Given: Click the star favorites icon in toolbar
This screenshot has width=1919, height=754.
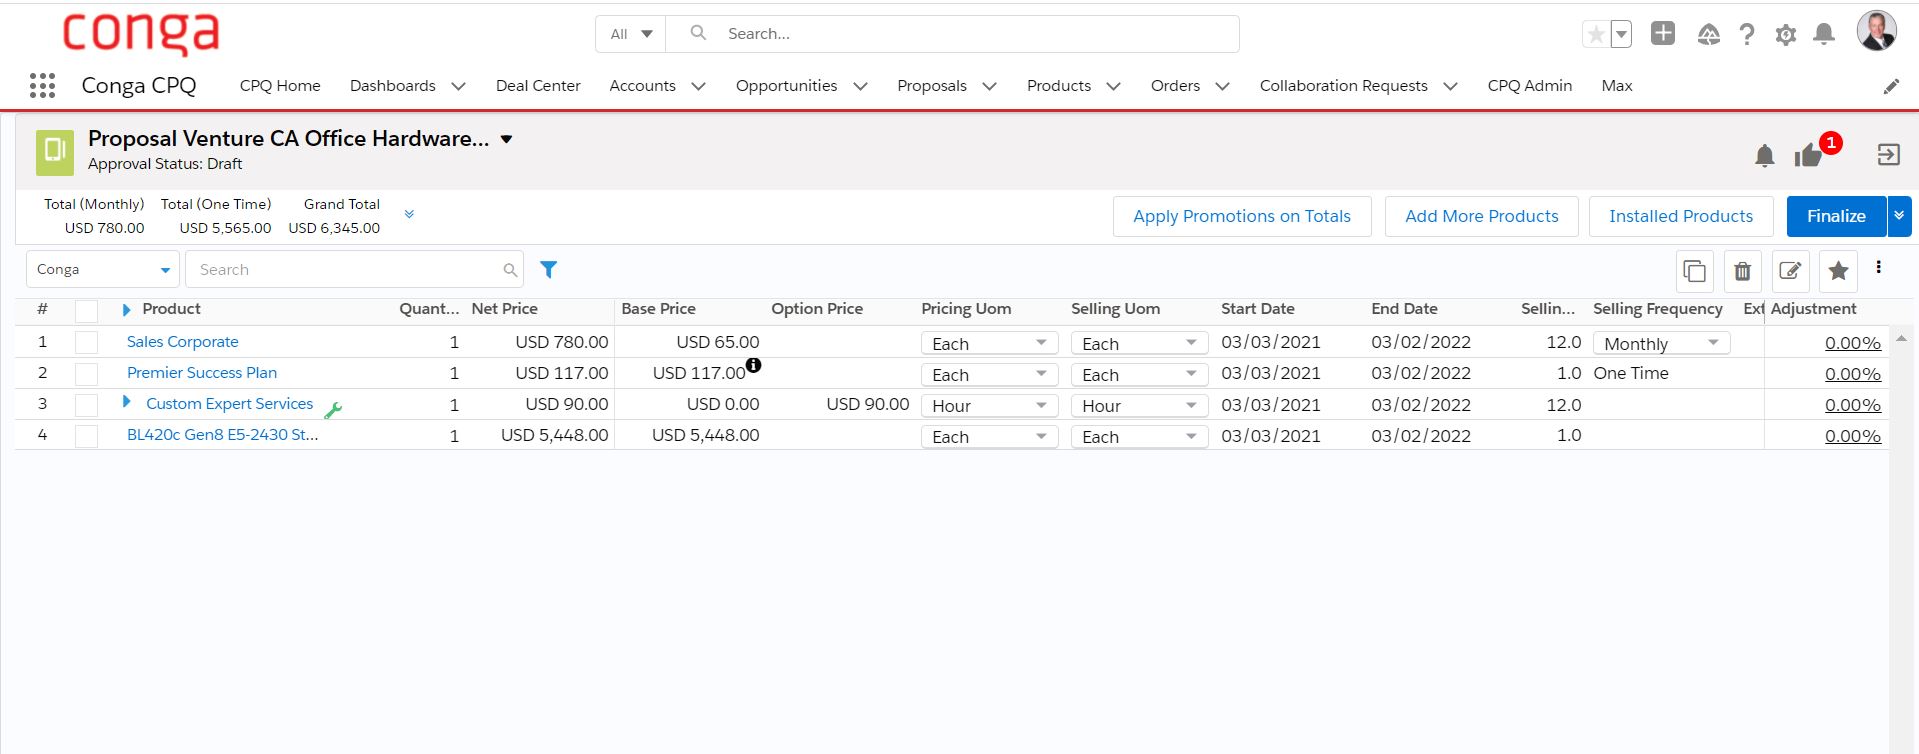Looking at the screenshot, I should 1838,271.
